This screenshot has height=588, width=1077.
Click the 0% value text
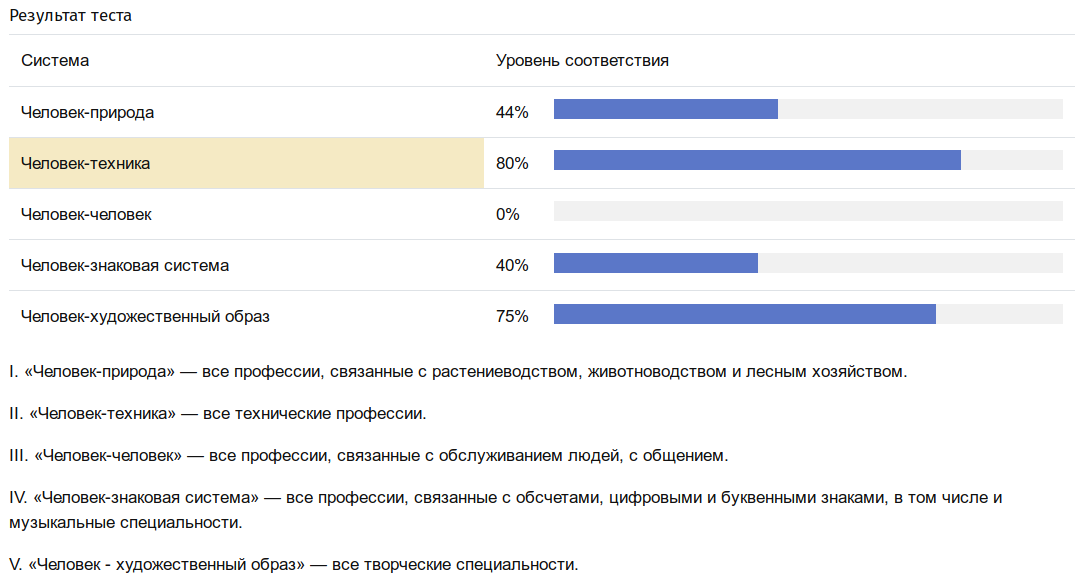(x=508, y=214)
